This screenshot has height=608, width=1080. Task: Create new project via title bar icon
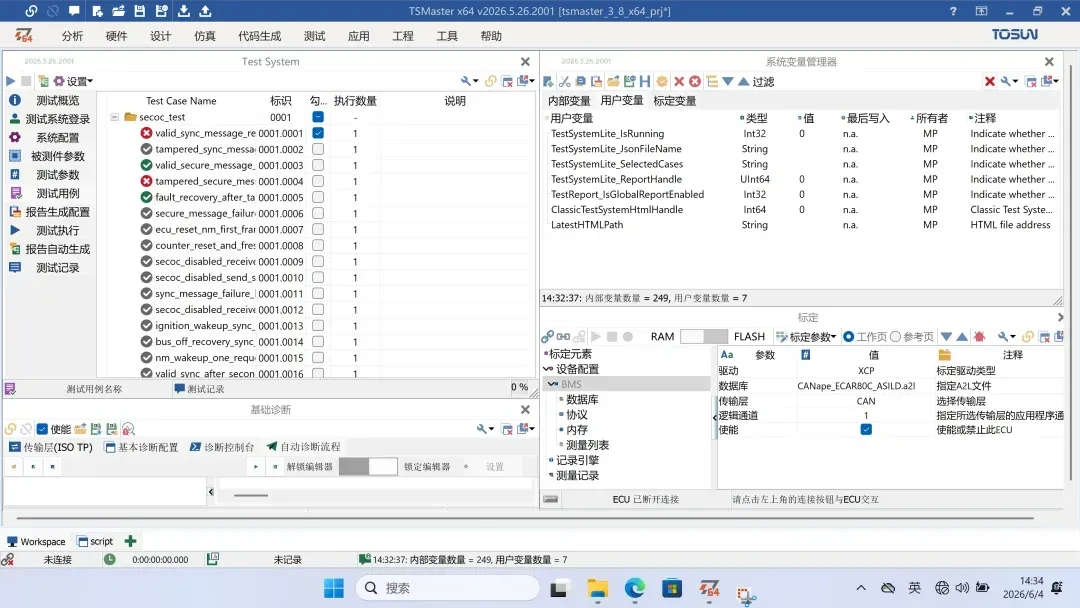coord(97,11)
